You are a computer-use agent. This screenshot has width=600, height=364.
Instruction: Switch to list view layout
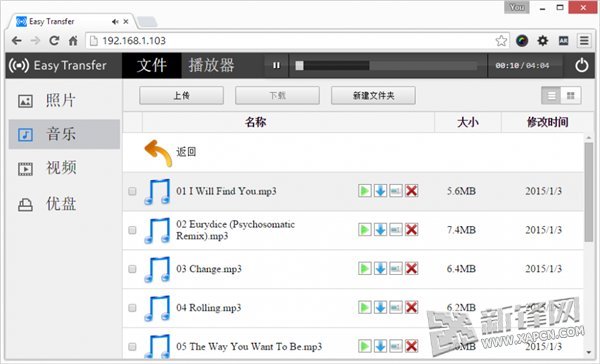(x=551, y=95)
